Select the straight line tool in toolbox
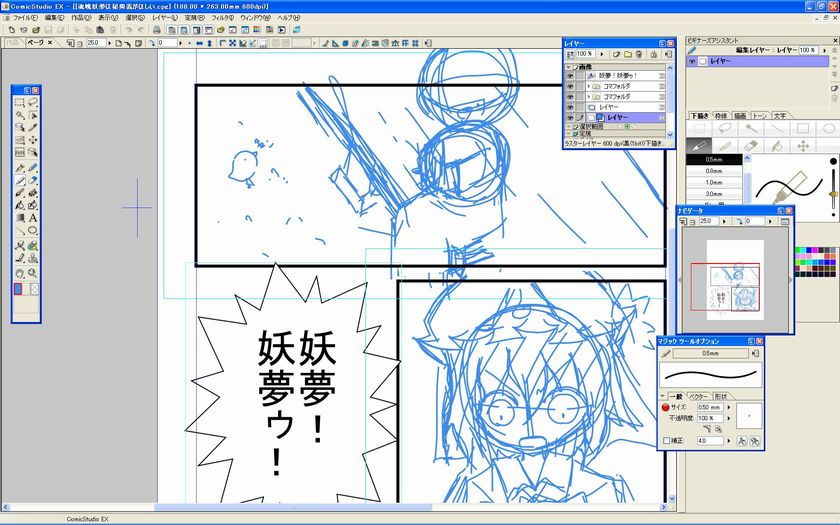This screenshot has height=525, width=840. pos(20,231)
